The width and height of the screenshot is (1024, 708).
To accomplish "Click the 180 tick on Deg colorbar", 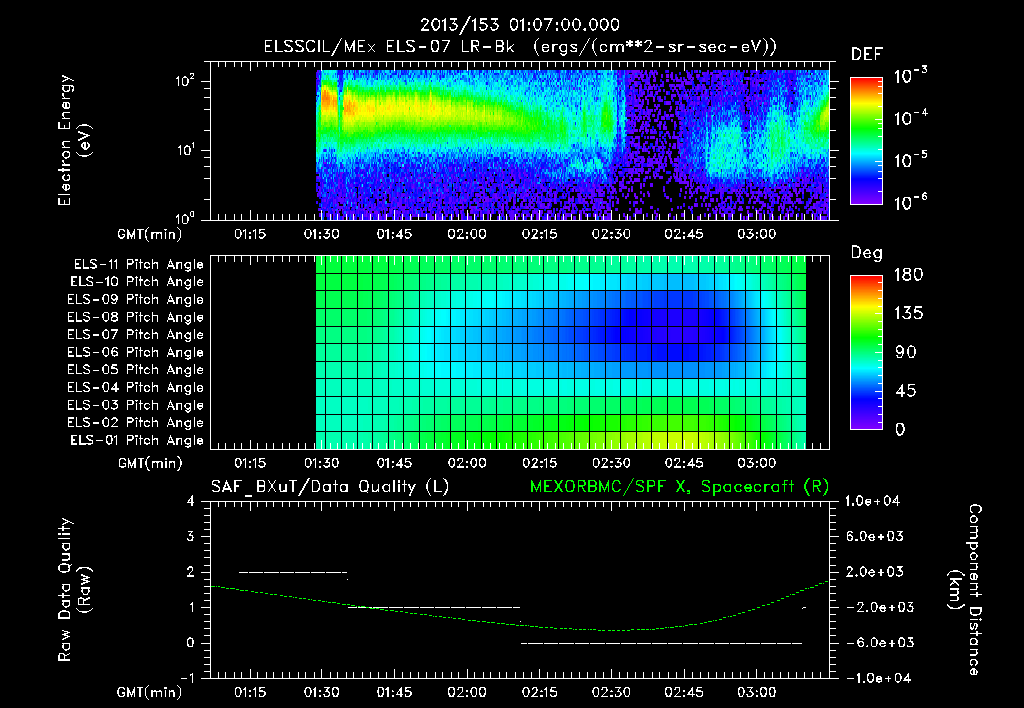I will coord(908,275).
